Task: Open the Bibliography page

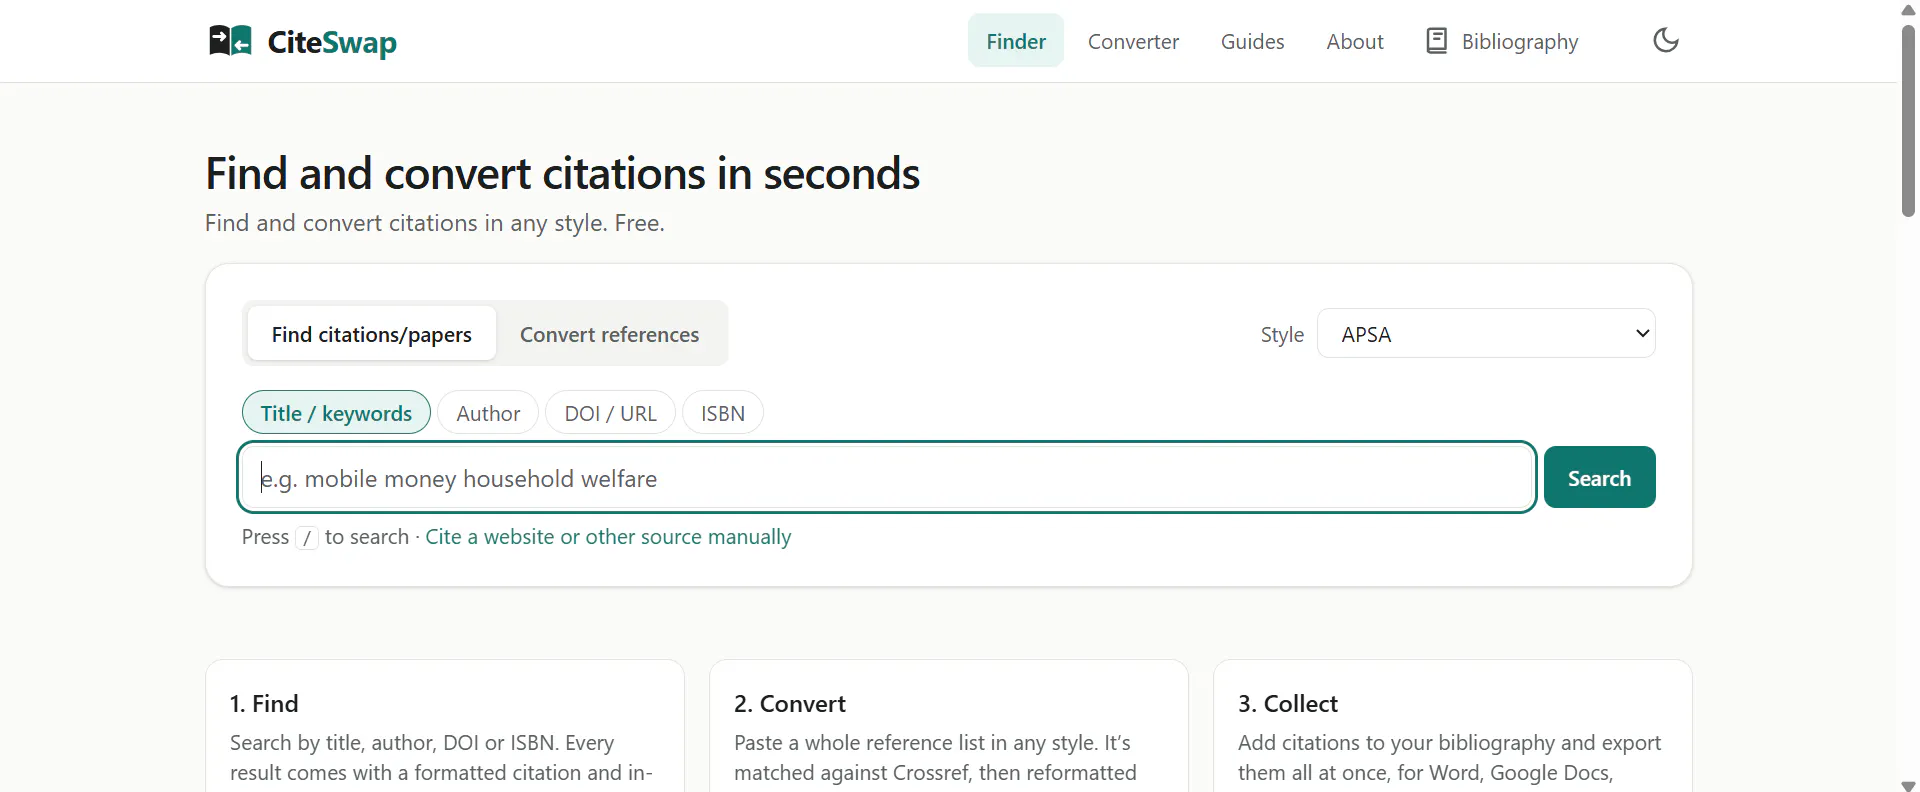Action: tap(1502, 41)
